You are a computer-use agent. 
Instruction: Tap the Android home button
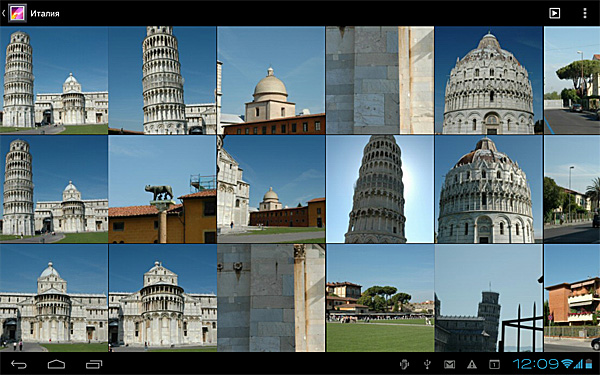point(56,365)
